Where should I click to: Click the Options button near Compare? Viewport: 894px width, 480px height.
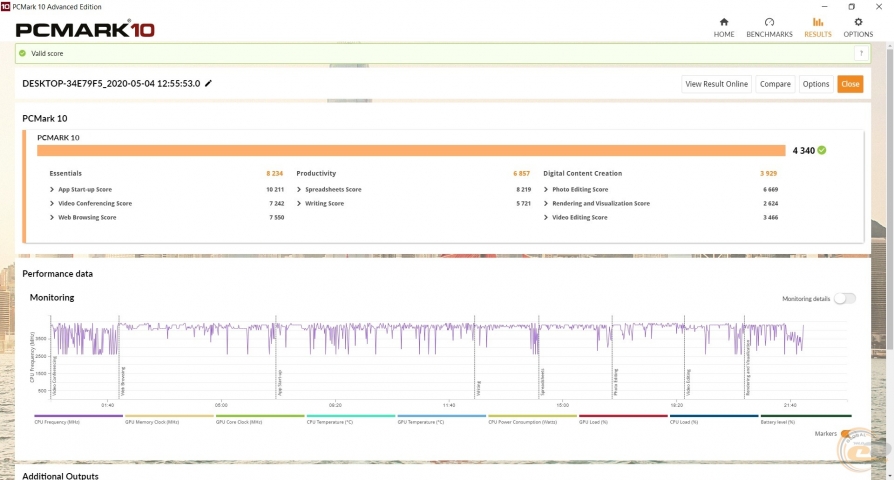[x=815, y=84]
